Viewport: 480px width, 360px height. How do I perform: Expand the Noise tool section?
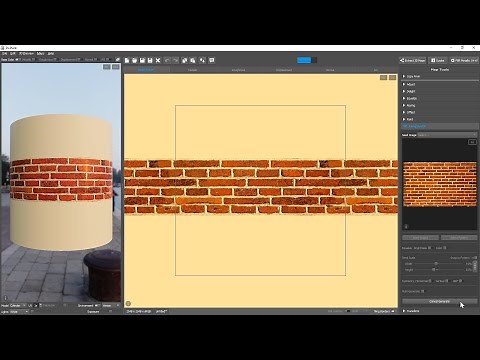[439, 105]
